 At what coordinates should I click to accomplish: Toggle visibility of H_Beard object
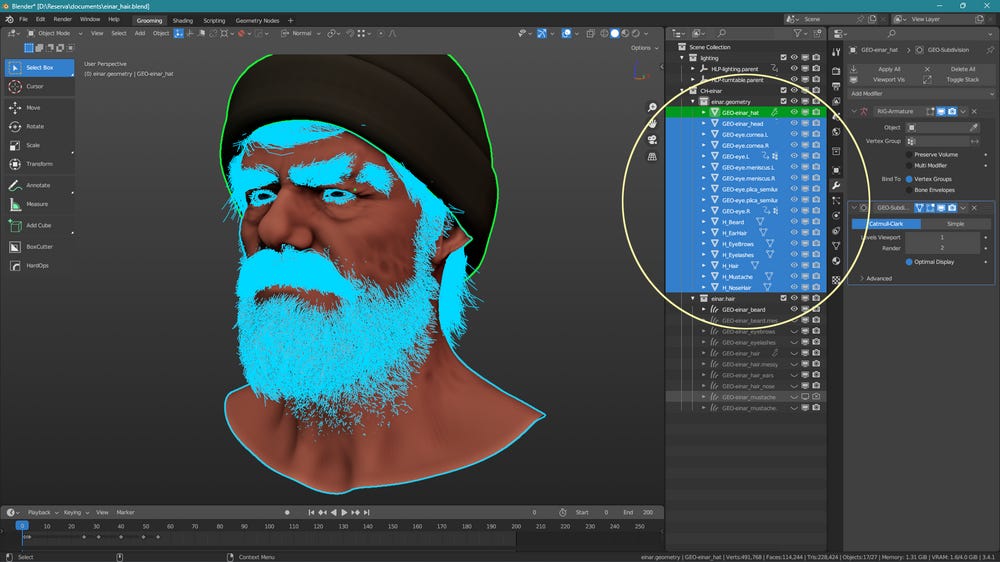pyautogui.click(x=794, y=221)
